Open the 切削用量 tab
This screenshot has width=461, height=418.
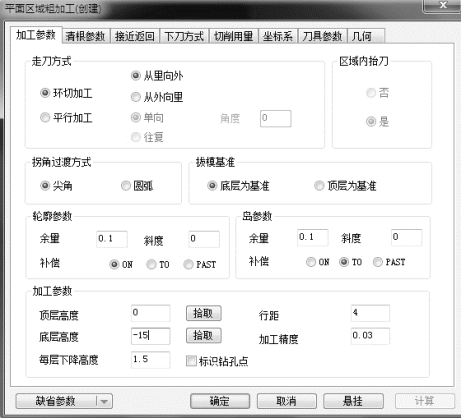pos(233,36)
